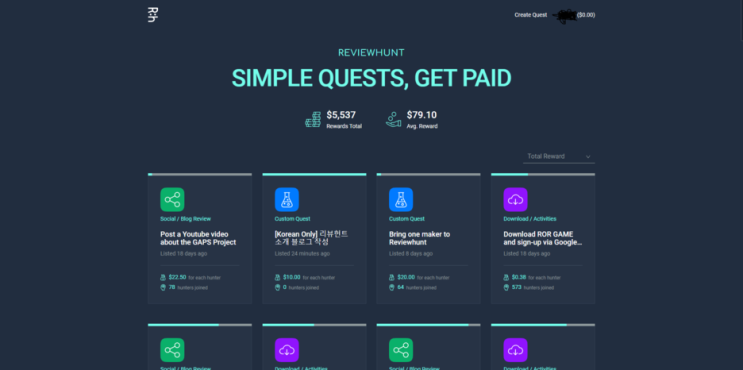Click the '64' hunters joined count
Screen dimensions: 743x370
(x=401, y=287)
